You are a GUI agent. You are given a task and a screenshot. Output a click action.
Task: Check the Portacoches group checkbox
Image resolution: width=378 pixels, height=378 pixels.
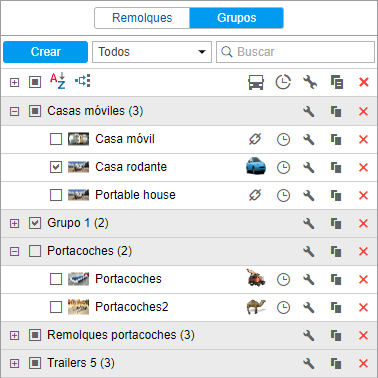[35, 251]
